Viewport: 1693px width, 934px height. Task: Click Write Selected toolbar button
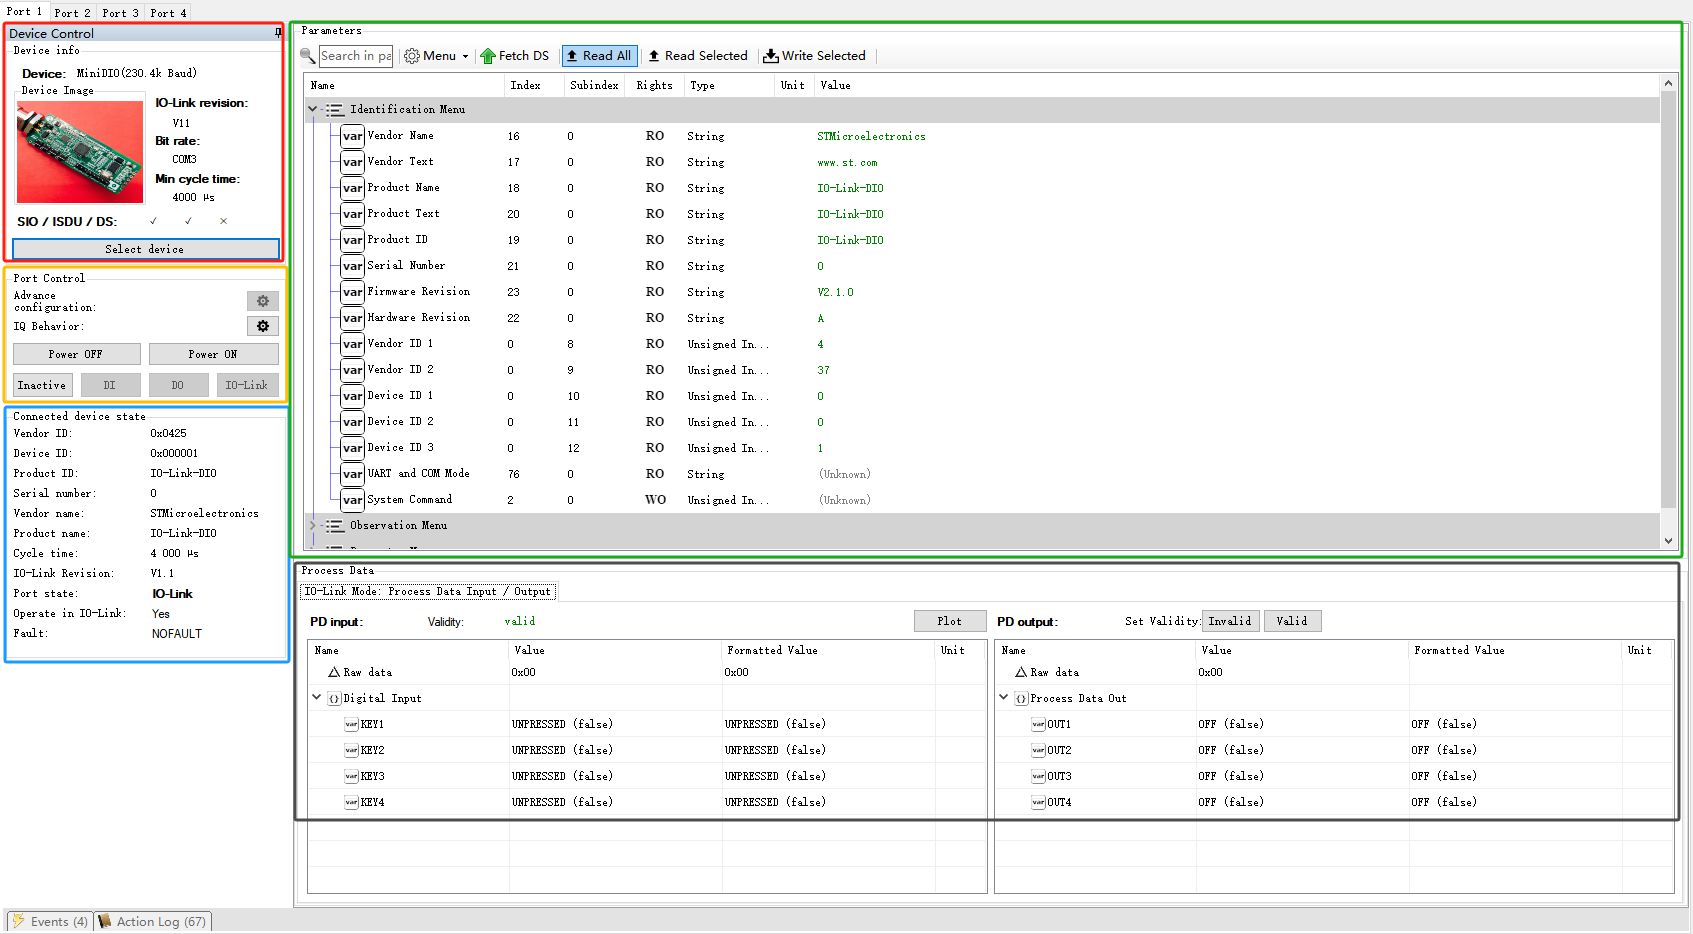click(x=814, y=56)
